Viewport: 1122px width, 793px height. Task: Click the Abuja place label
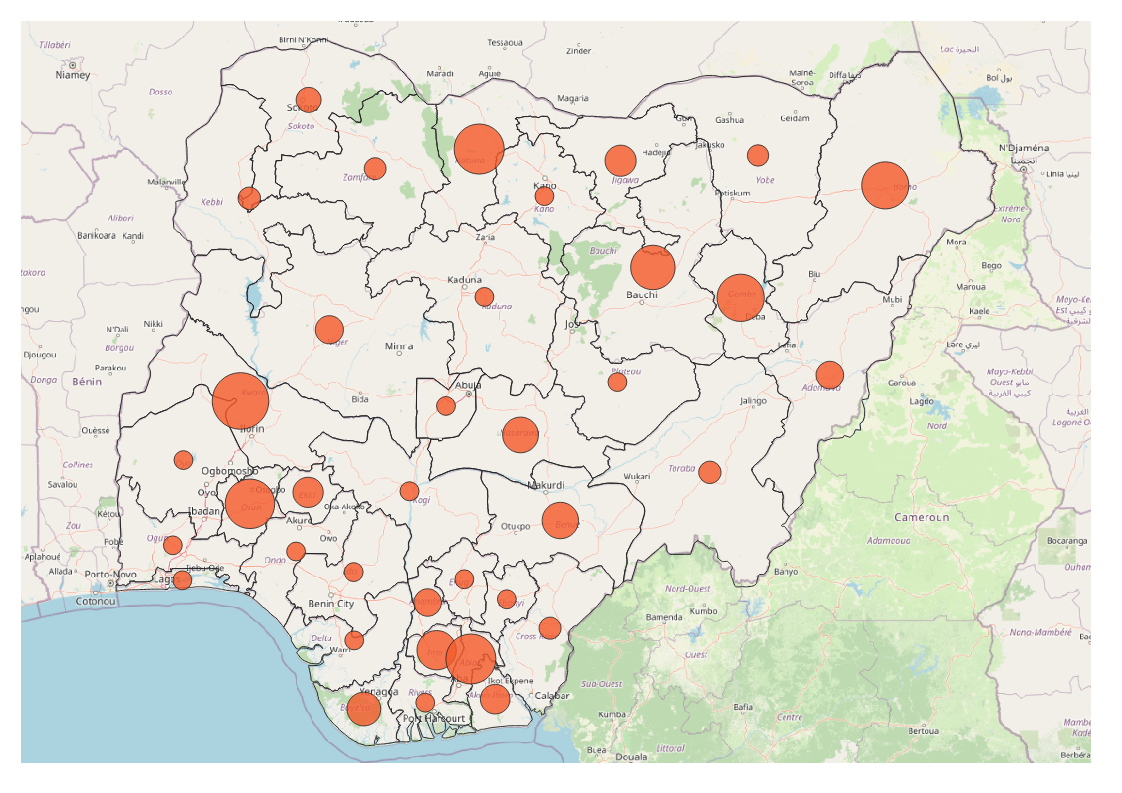point(467,383)
